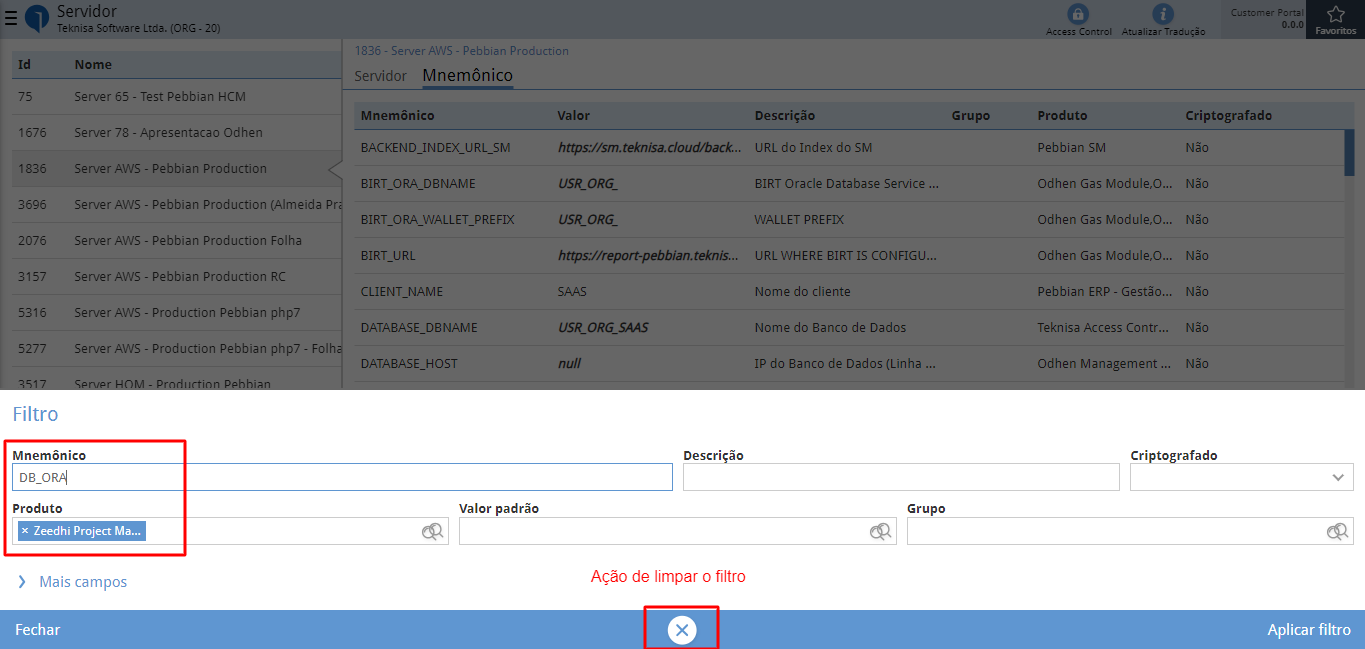
Task: Click into the Grupo input field
Action: (1117, 531)
